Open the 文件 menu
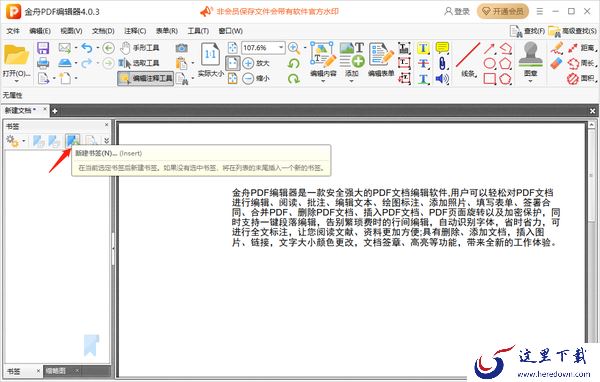The height and width of the screenshot is (382, 600). click(13, 31)
